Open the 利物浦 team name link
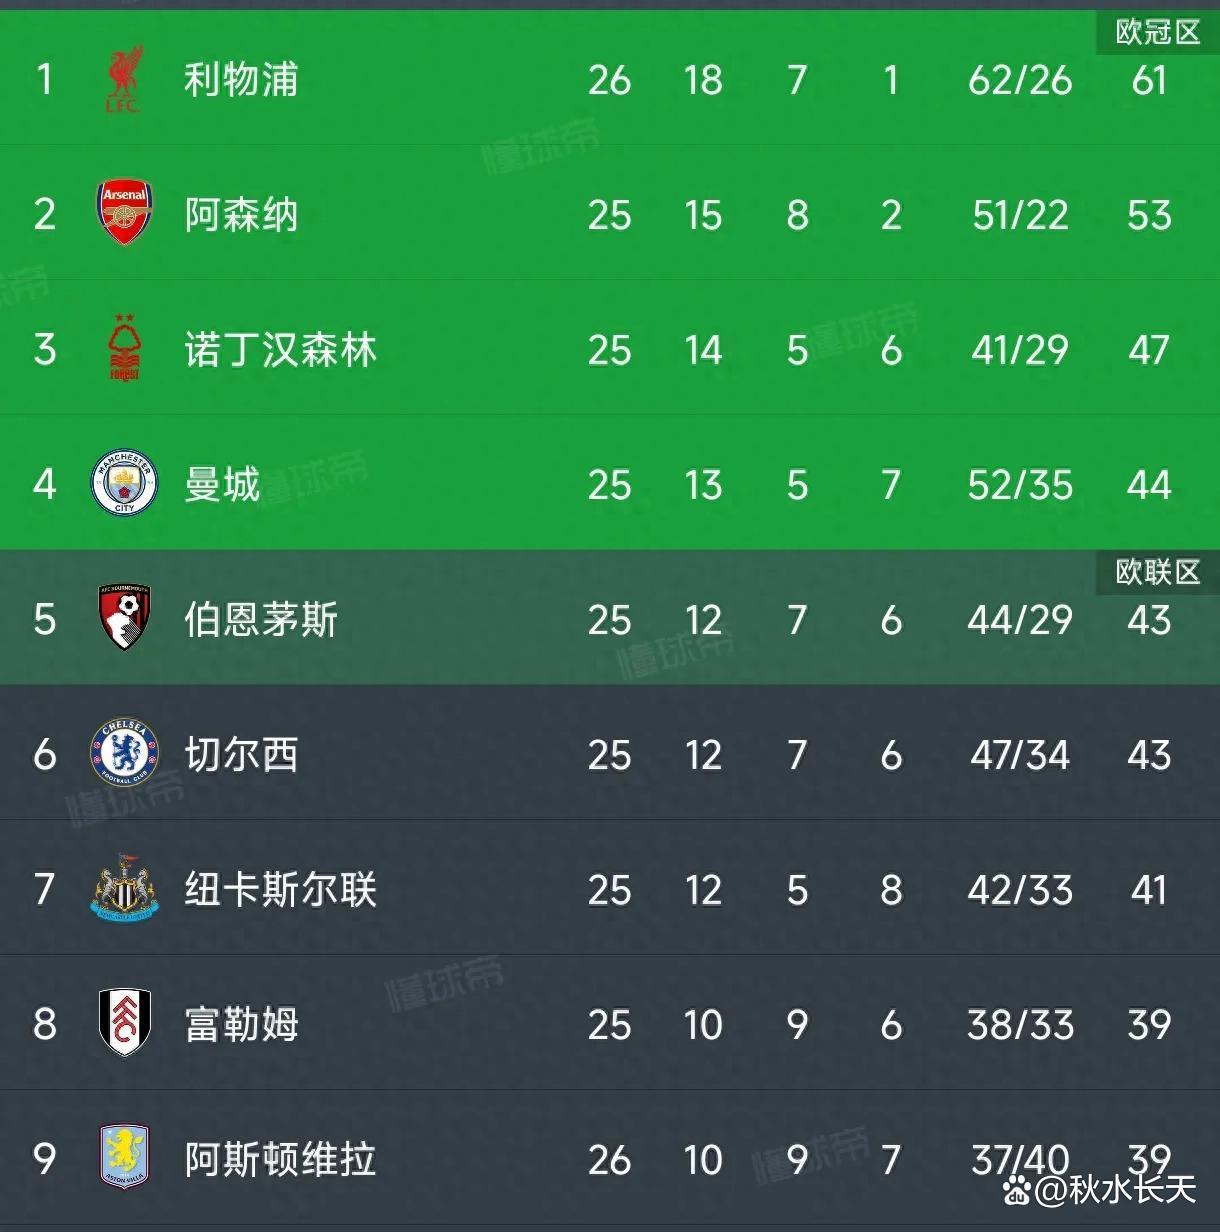1220x1232 pixels. [x=241, y=80]
